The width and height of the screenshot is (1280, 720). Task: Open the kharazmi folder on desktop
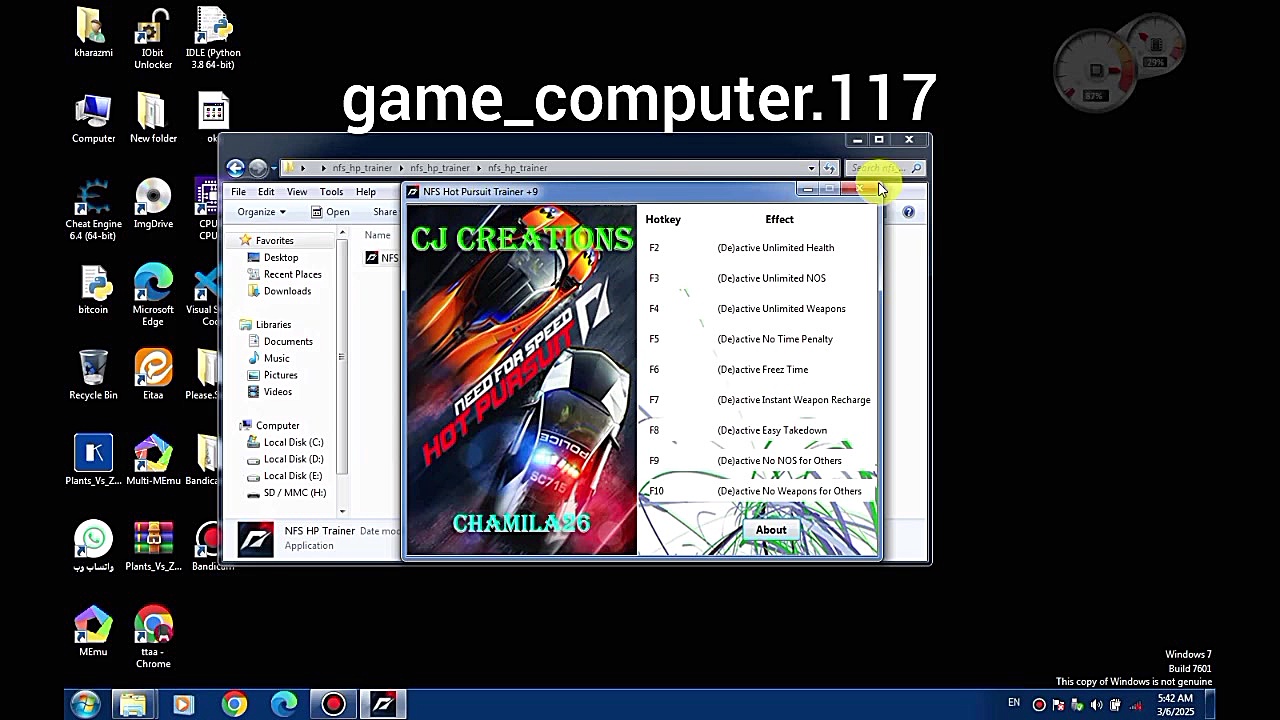93,32
